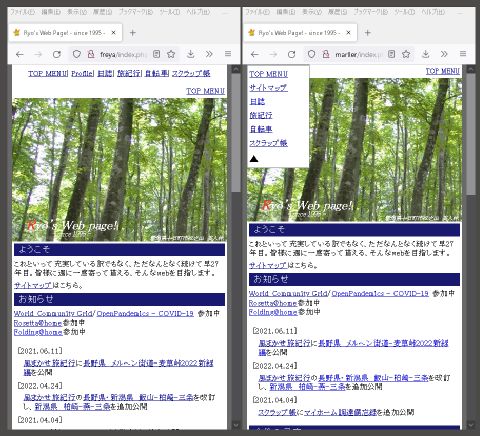Click the shield tracking protection icon, left window
Viewport: 480px width, 436px height.
[x=77, y=54]
